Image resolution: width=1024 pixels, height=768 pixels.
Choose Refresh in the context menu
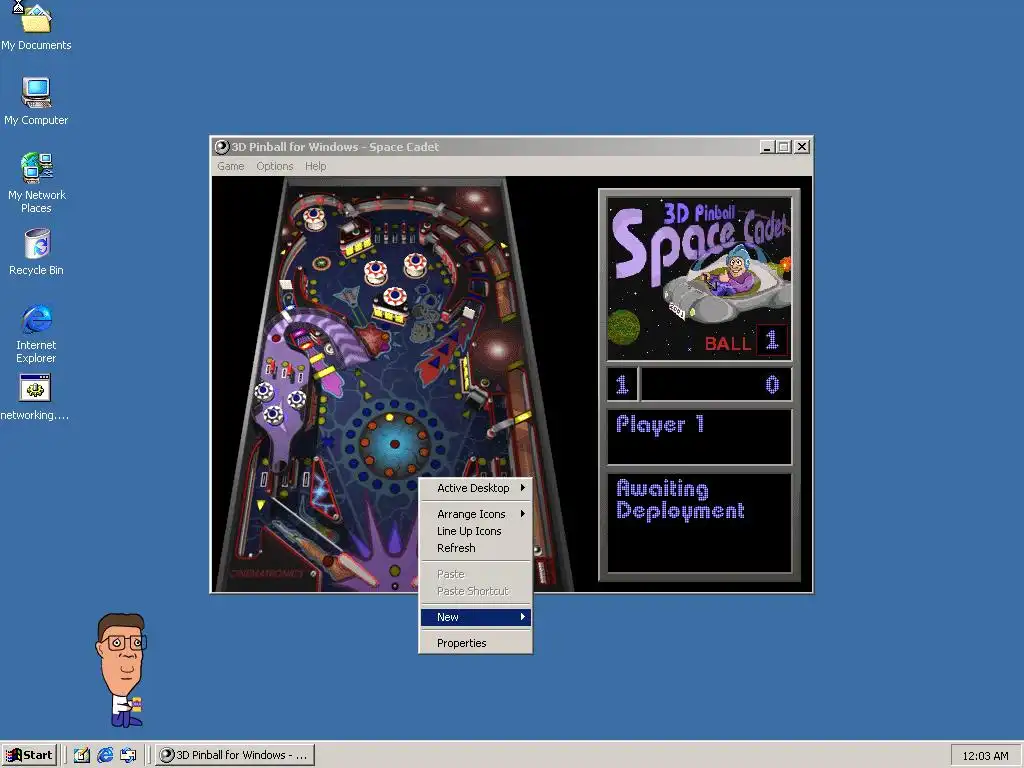click(x=475, y=548)
